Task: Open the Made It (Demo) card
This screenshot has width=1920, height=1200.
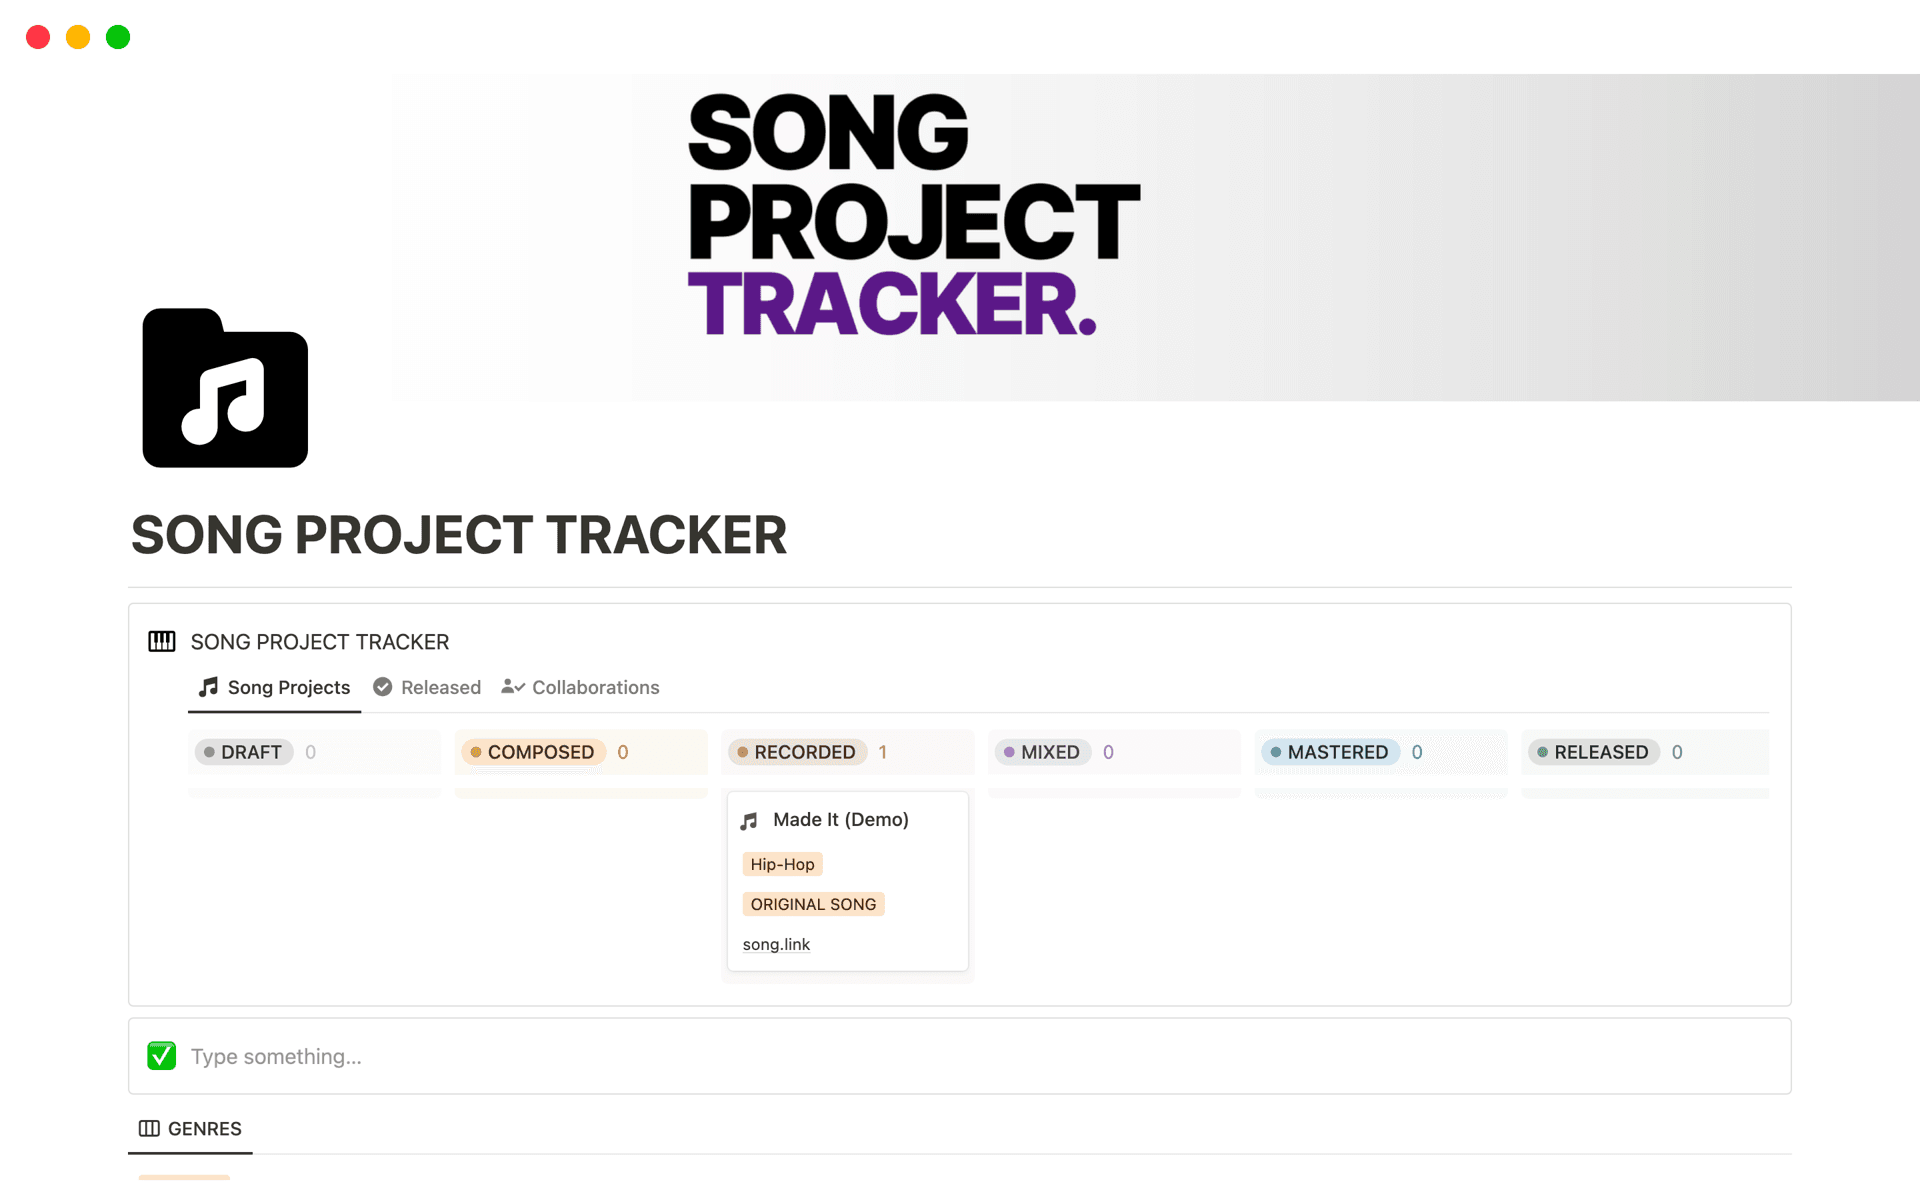Action: click(x=840, y=820)
